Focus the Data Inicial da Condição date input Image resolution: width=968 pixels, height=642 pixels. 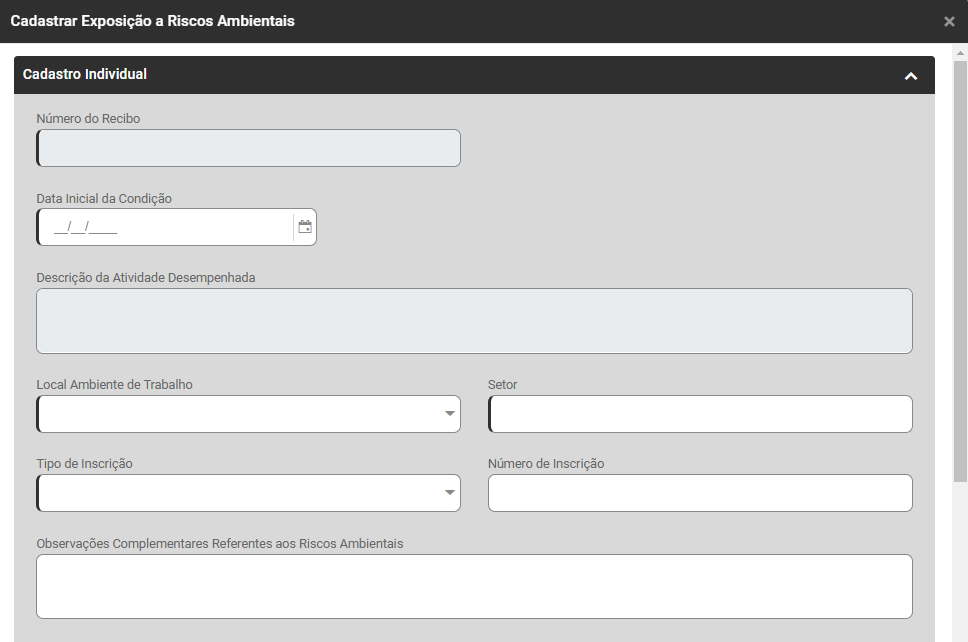click(165, 228)
